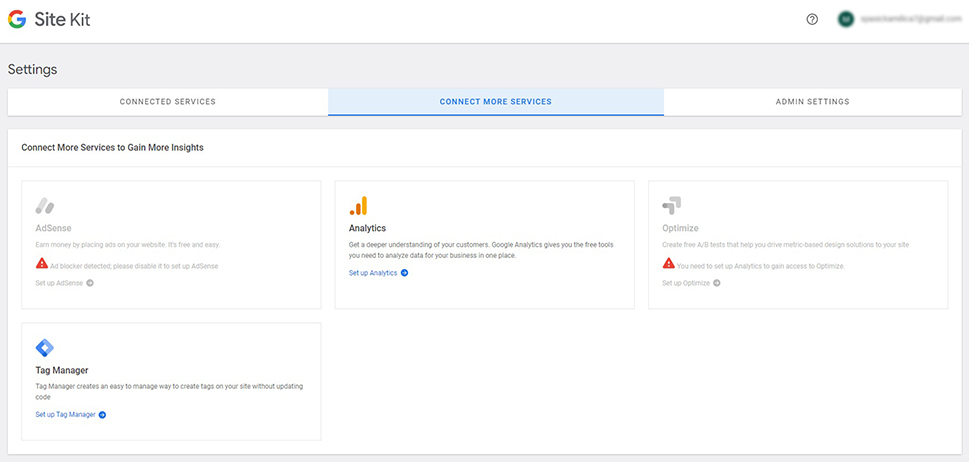Click the Tag Manager diamond icon

(44, 348)
